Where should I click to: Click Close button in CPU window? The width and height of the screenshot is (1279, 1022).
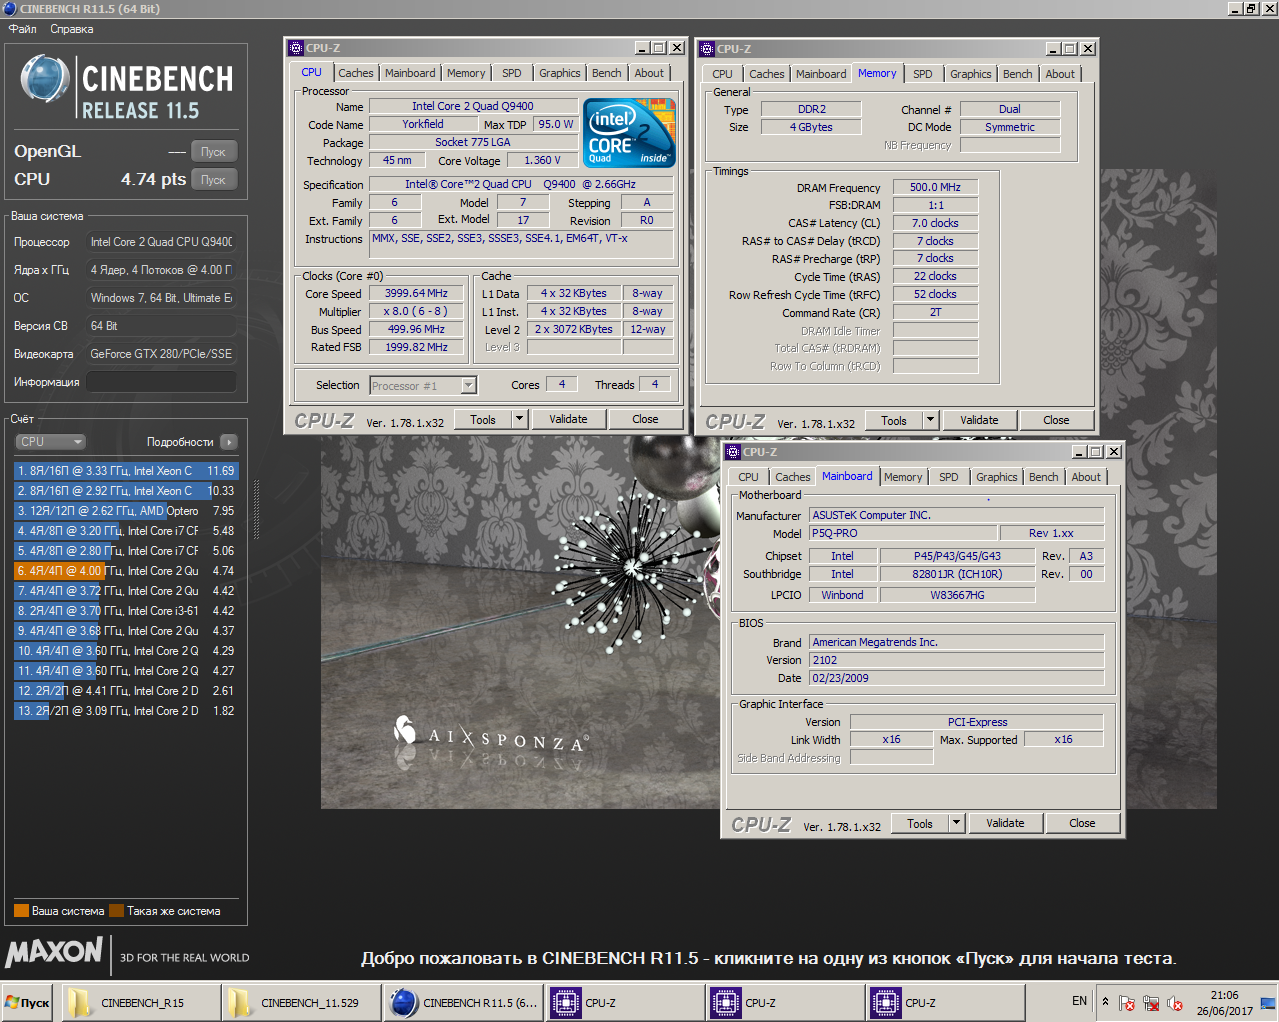[645, 419]
